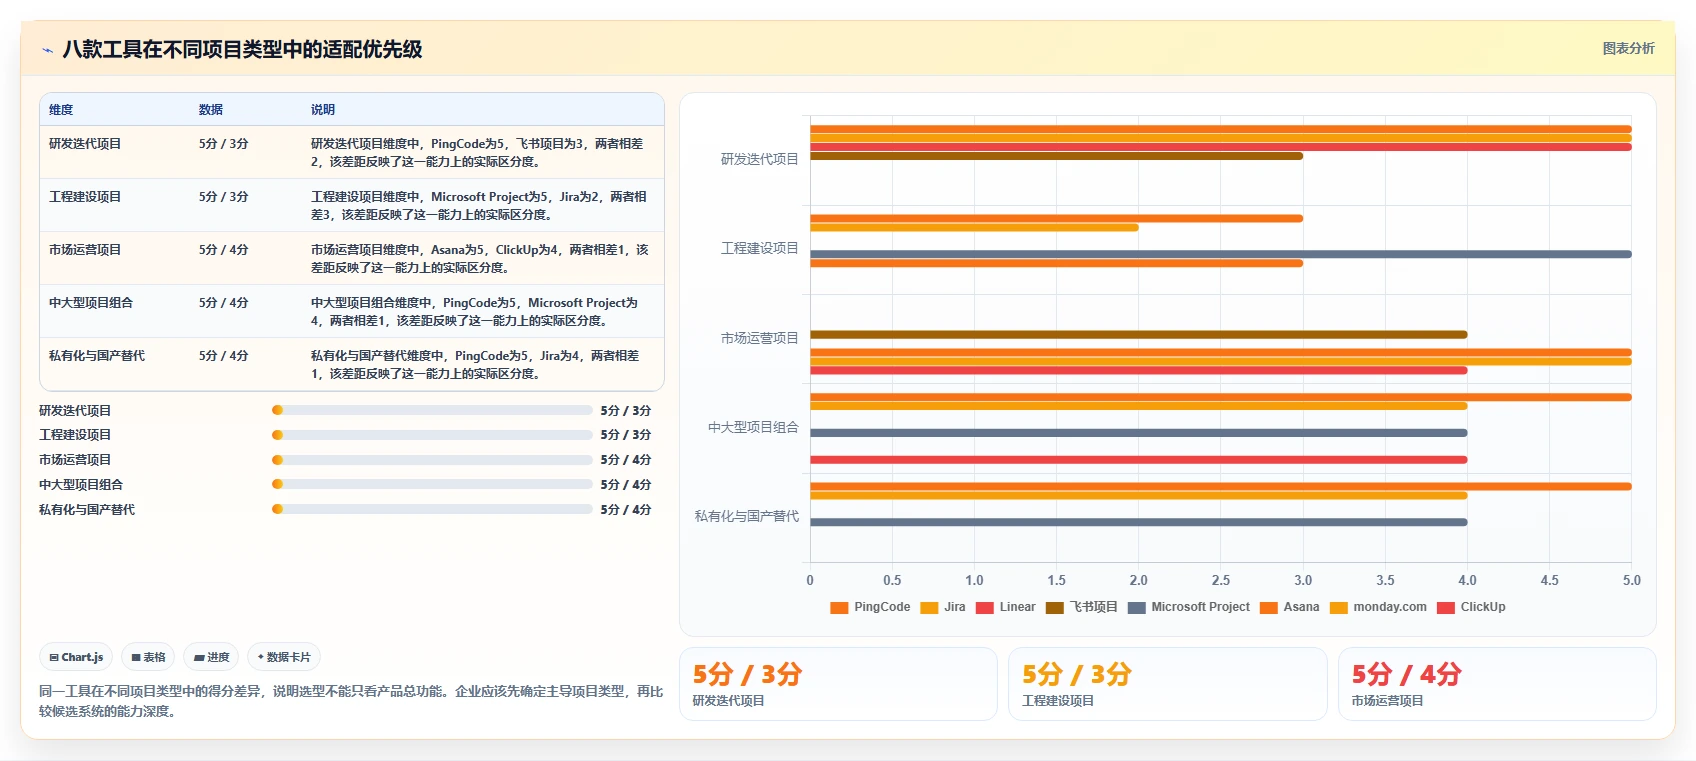
Task: Click the description mentioning PingCode为5，飞书项目为3
Action: pyautogui.click(x=477, y=153)
